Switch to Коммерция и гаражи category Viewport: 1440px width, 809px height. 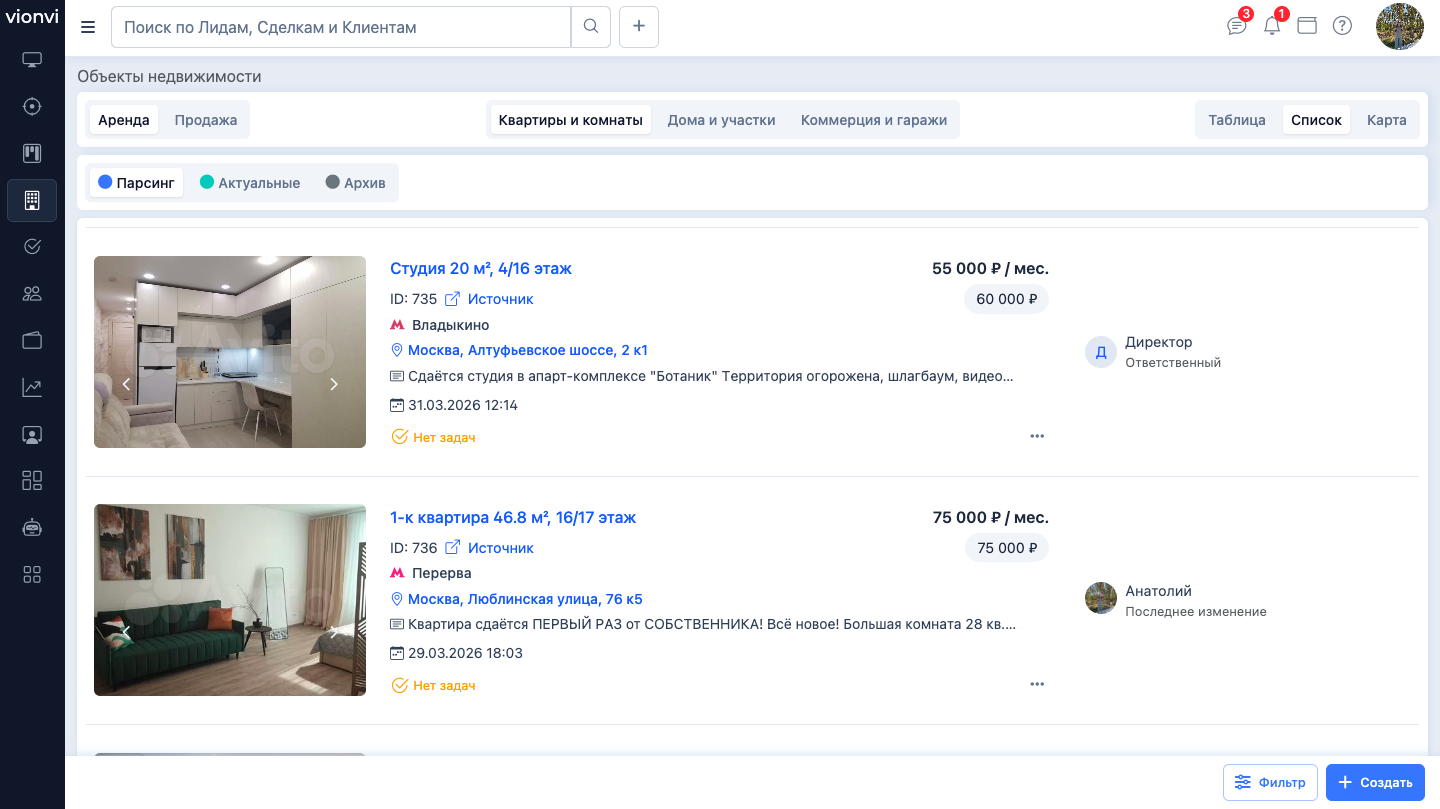pos(874,120)
